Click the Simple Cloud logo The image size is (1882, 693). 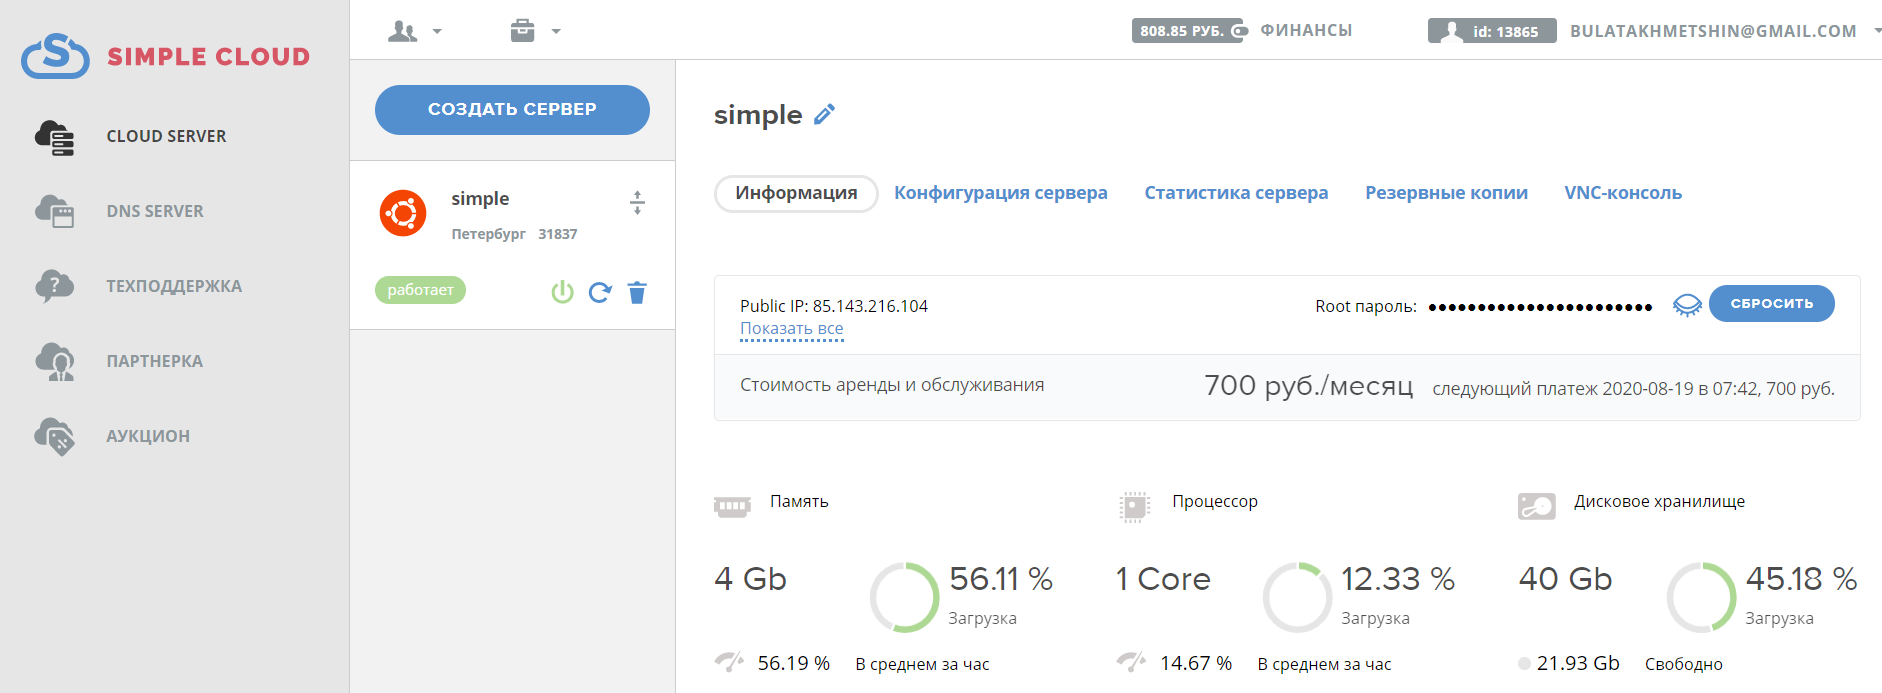point(166,56)
